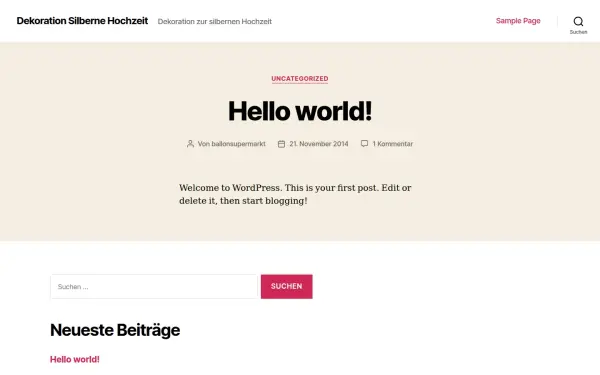Open the 21. November 2014 date link
Viewport: 600px width, 375px height.
(x=319, y=144)
